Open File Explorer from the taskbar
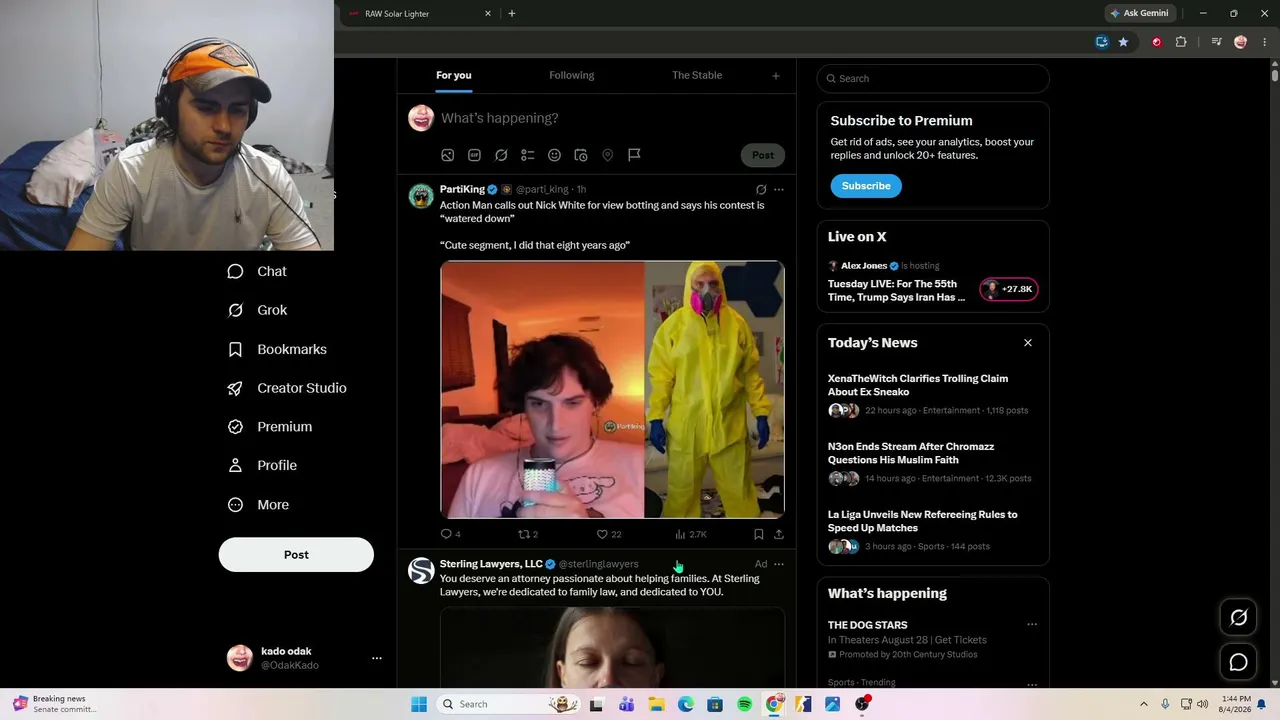This screenshot has width=1280, height=720. tap(657, 704)
